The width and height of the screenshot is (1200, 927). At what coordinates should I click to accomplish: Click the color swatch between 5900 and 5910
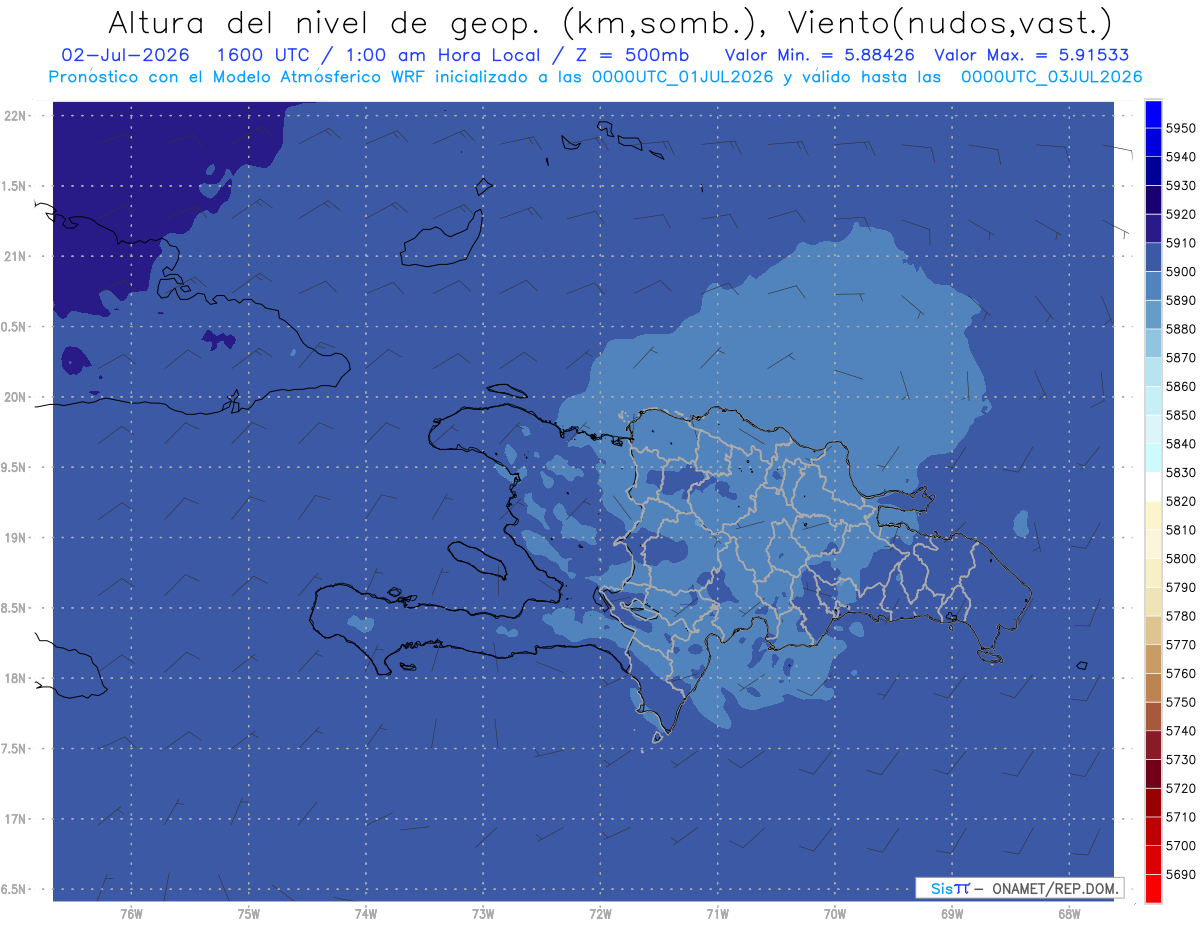1153,257
